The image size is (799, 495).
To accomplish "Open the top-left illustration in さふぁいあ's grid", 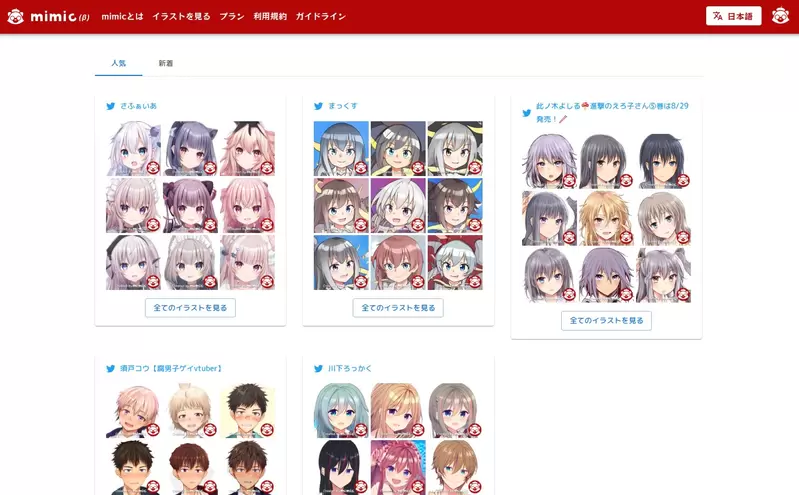I will (133, 148).
